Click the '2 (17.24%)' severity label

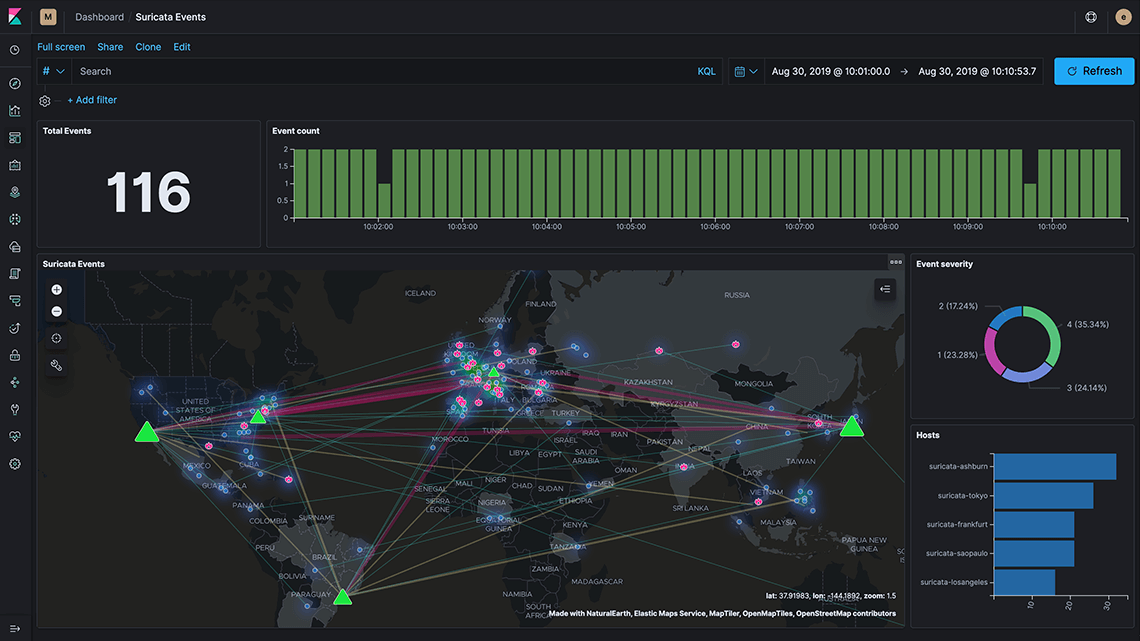958,306
